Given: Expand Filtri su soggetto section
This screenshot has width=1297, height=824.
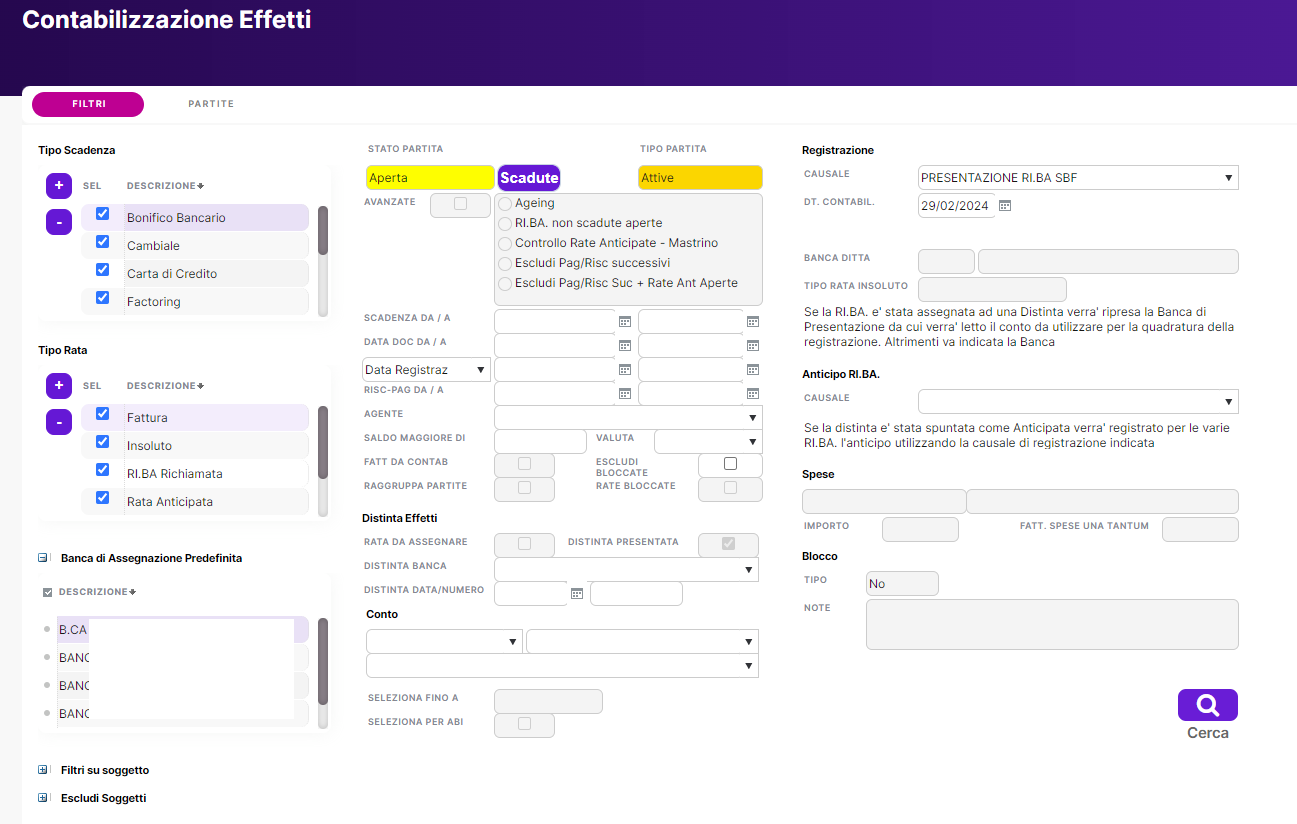Looking at the screenshot, I should (43, 770).
